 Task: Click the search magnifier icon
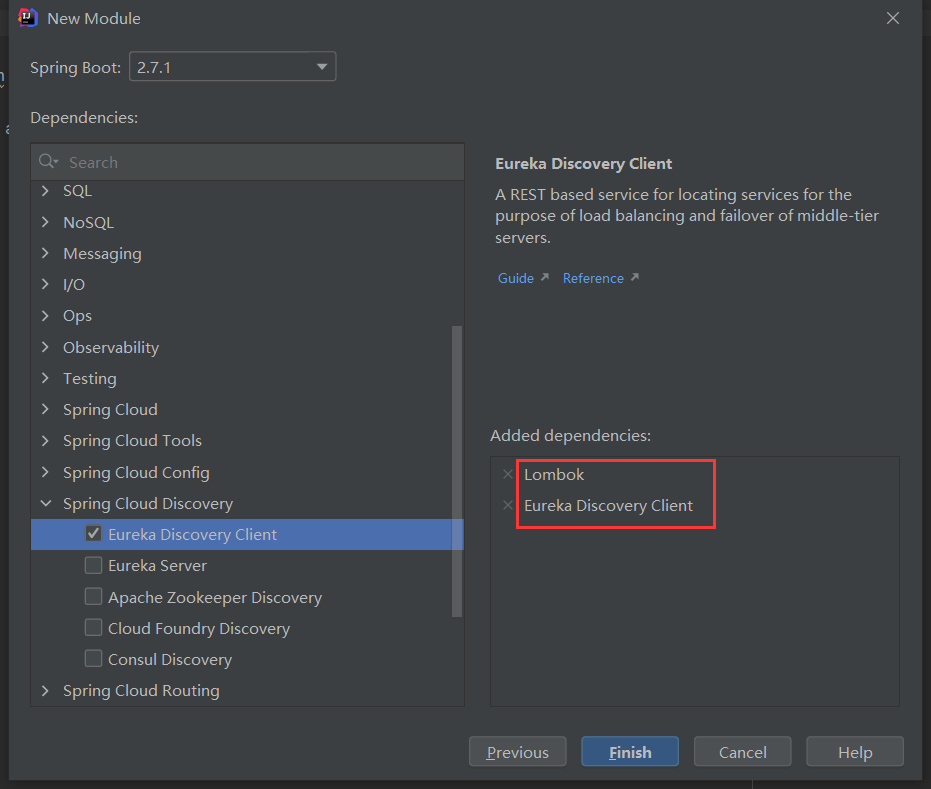coord(48,162)
